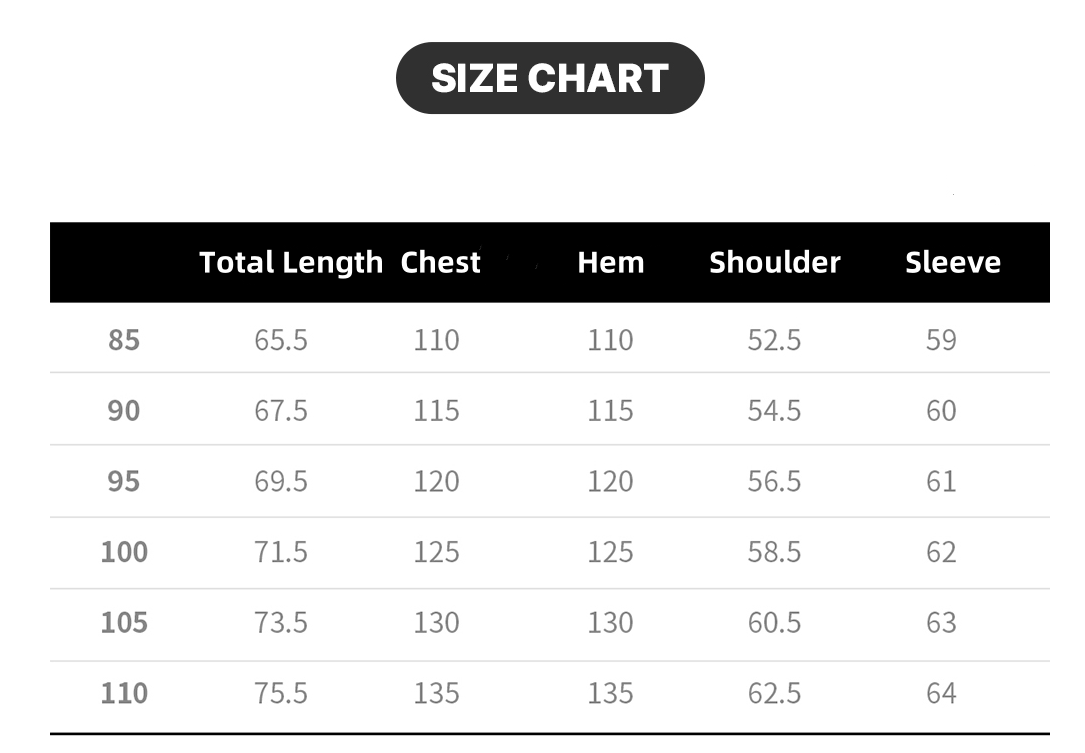The height and width of the screenshot is (753, 1085).
Task: Click sleeve value 64
Action: click(942, 693)
